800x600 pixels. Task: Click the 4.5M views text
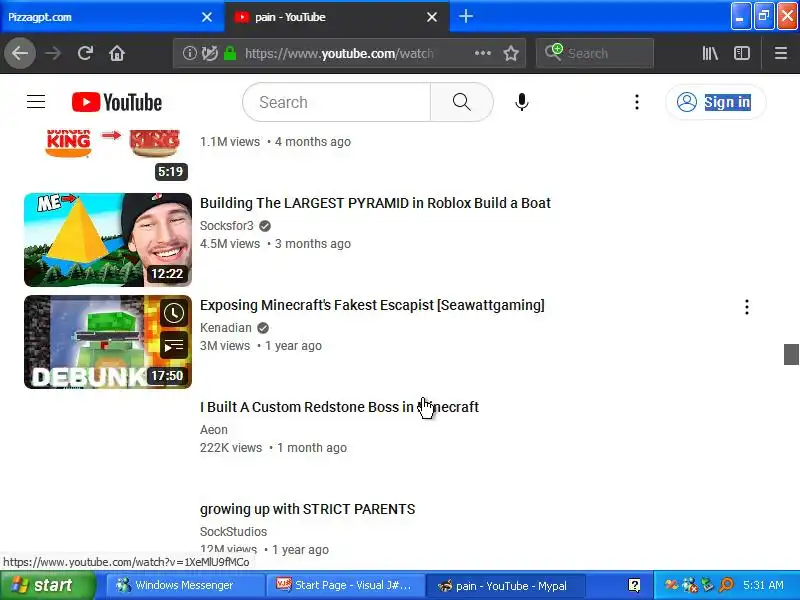(x=230, y=244)
